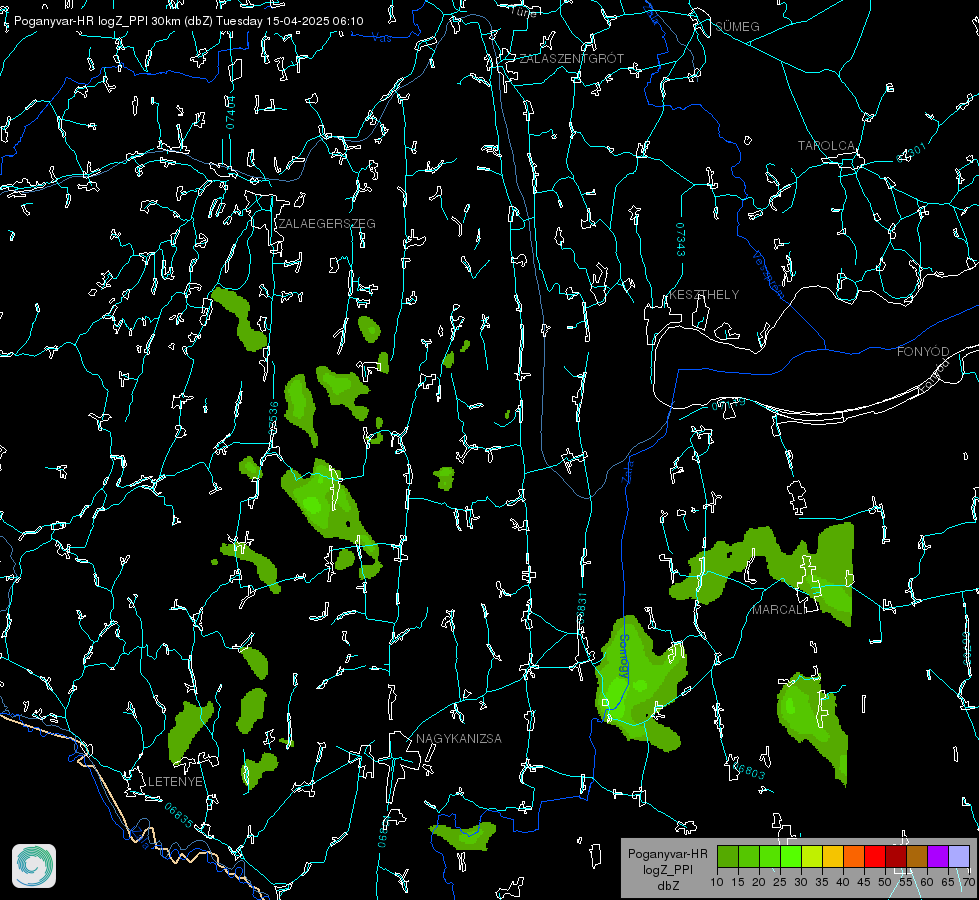
Task: Pick the yellow-green 30 dBZ legend swatch
Action: tap(812, 856)
